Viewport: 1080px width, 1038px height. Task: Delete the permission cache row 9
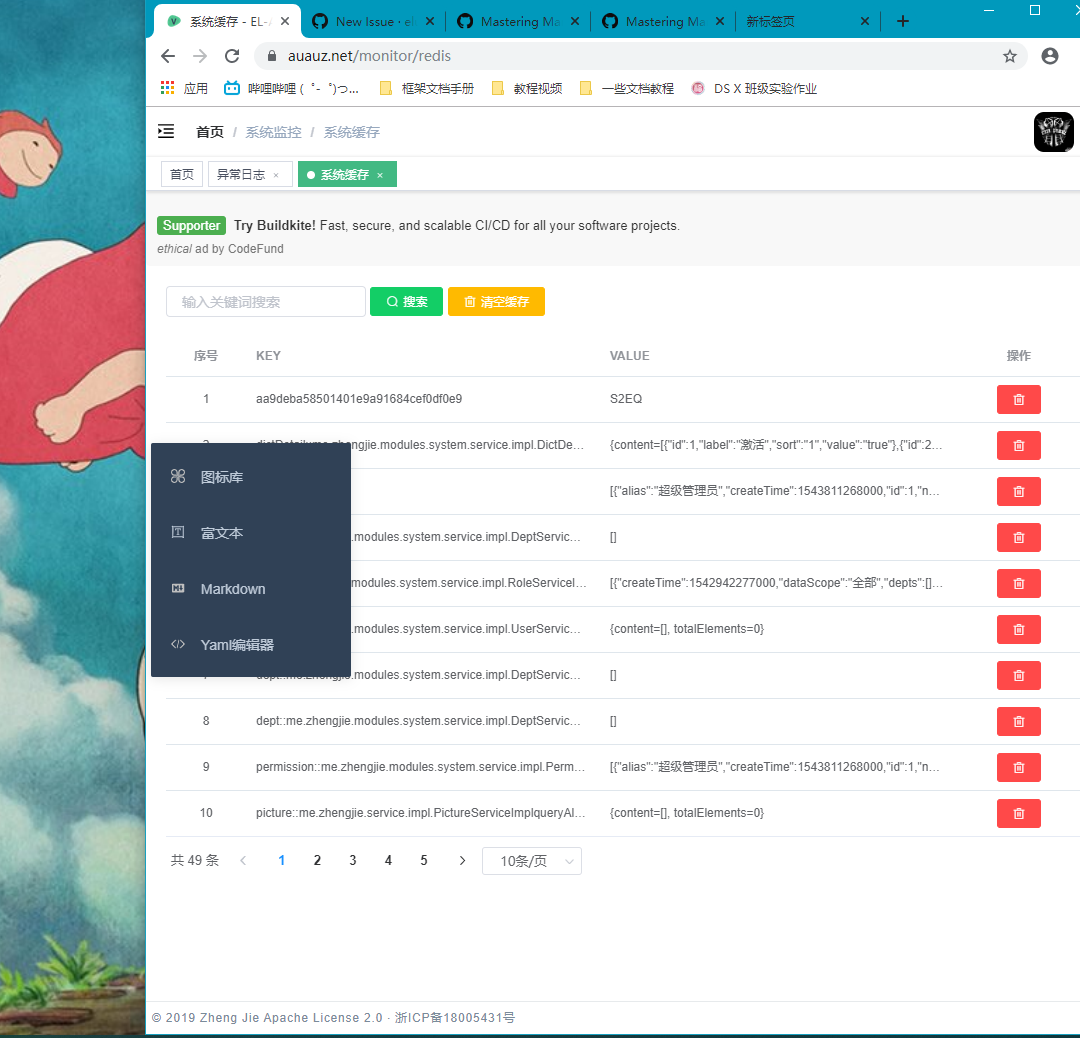point(1018,767)
